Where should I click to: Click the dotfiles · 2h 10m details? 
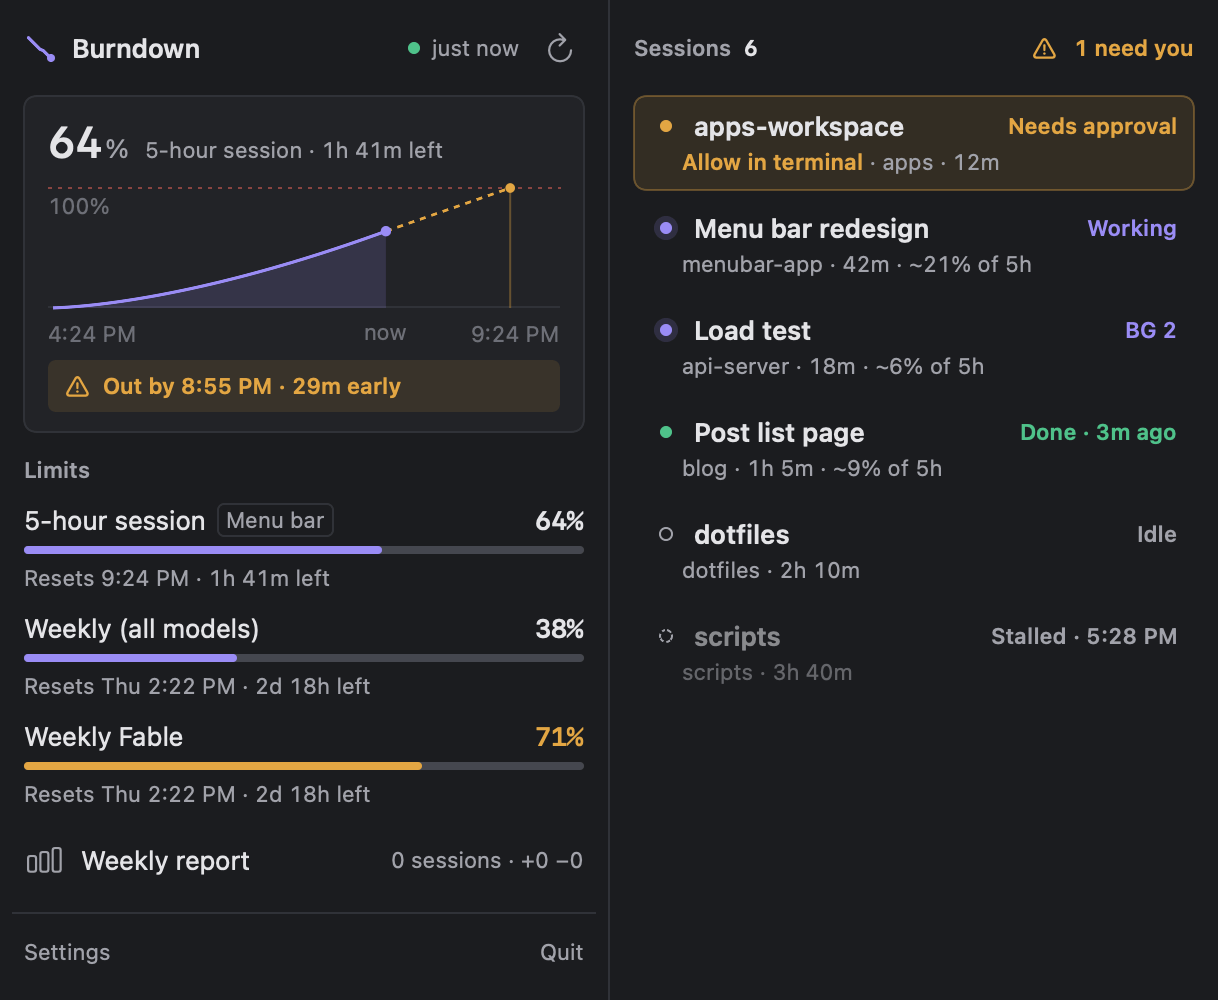(771, 570)
